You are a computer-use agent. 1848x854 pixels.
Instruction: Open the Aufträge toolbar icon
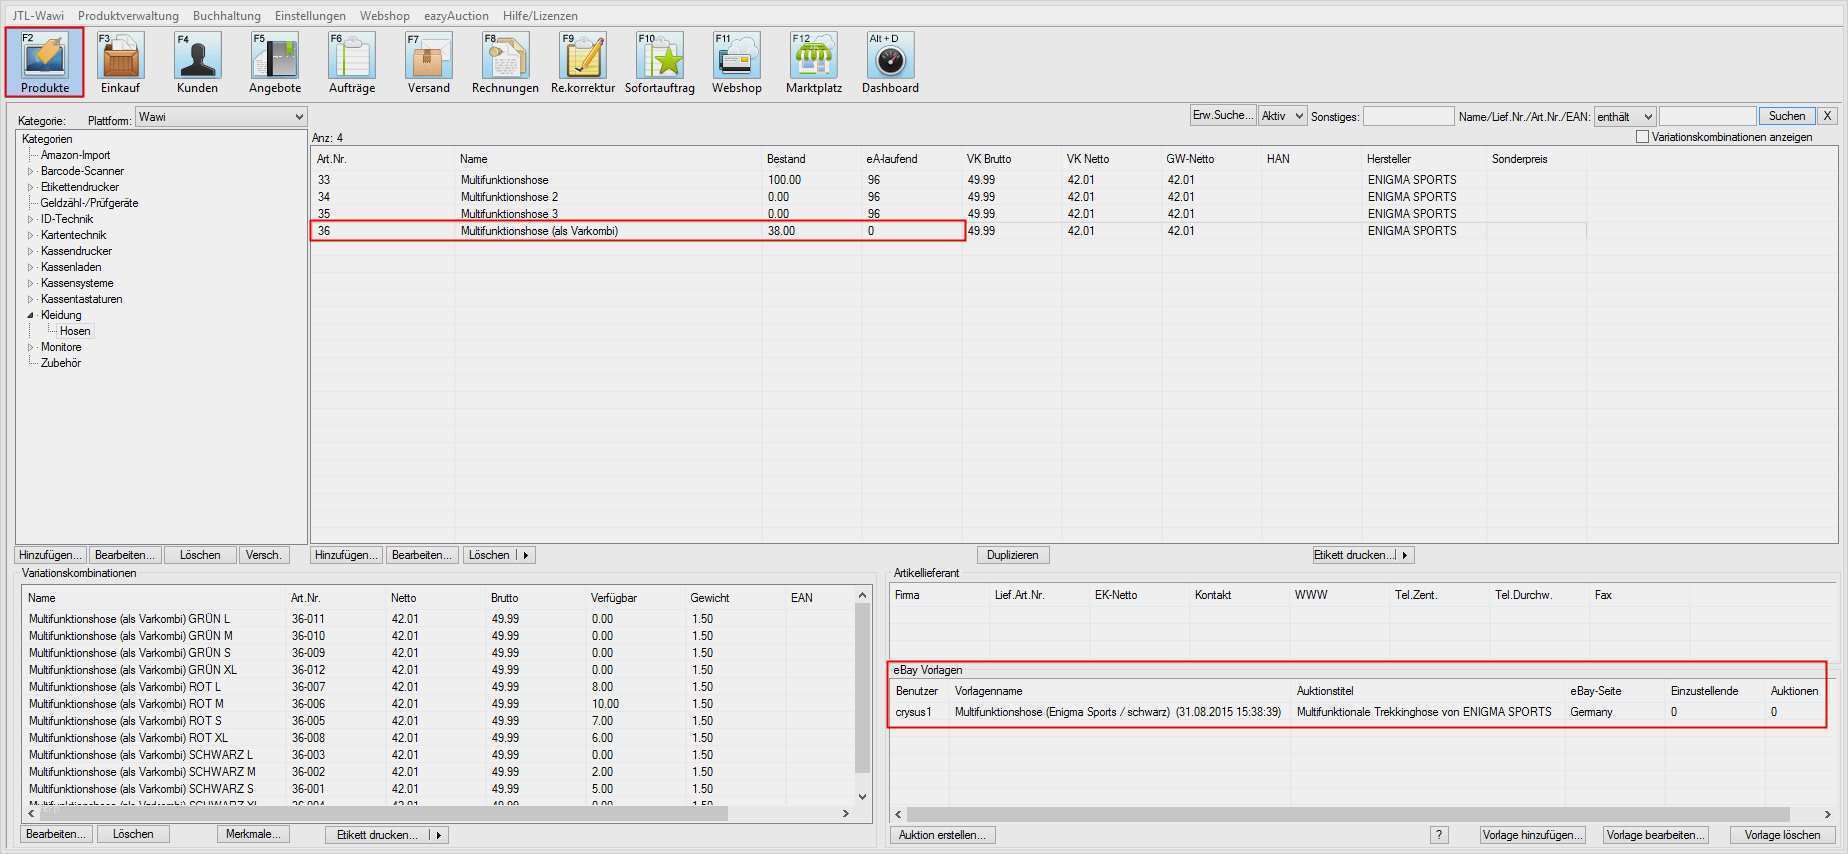352,62
